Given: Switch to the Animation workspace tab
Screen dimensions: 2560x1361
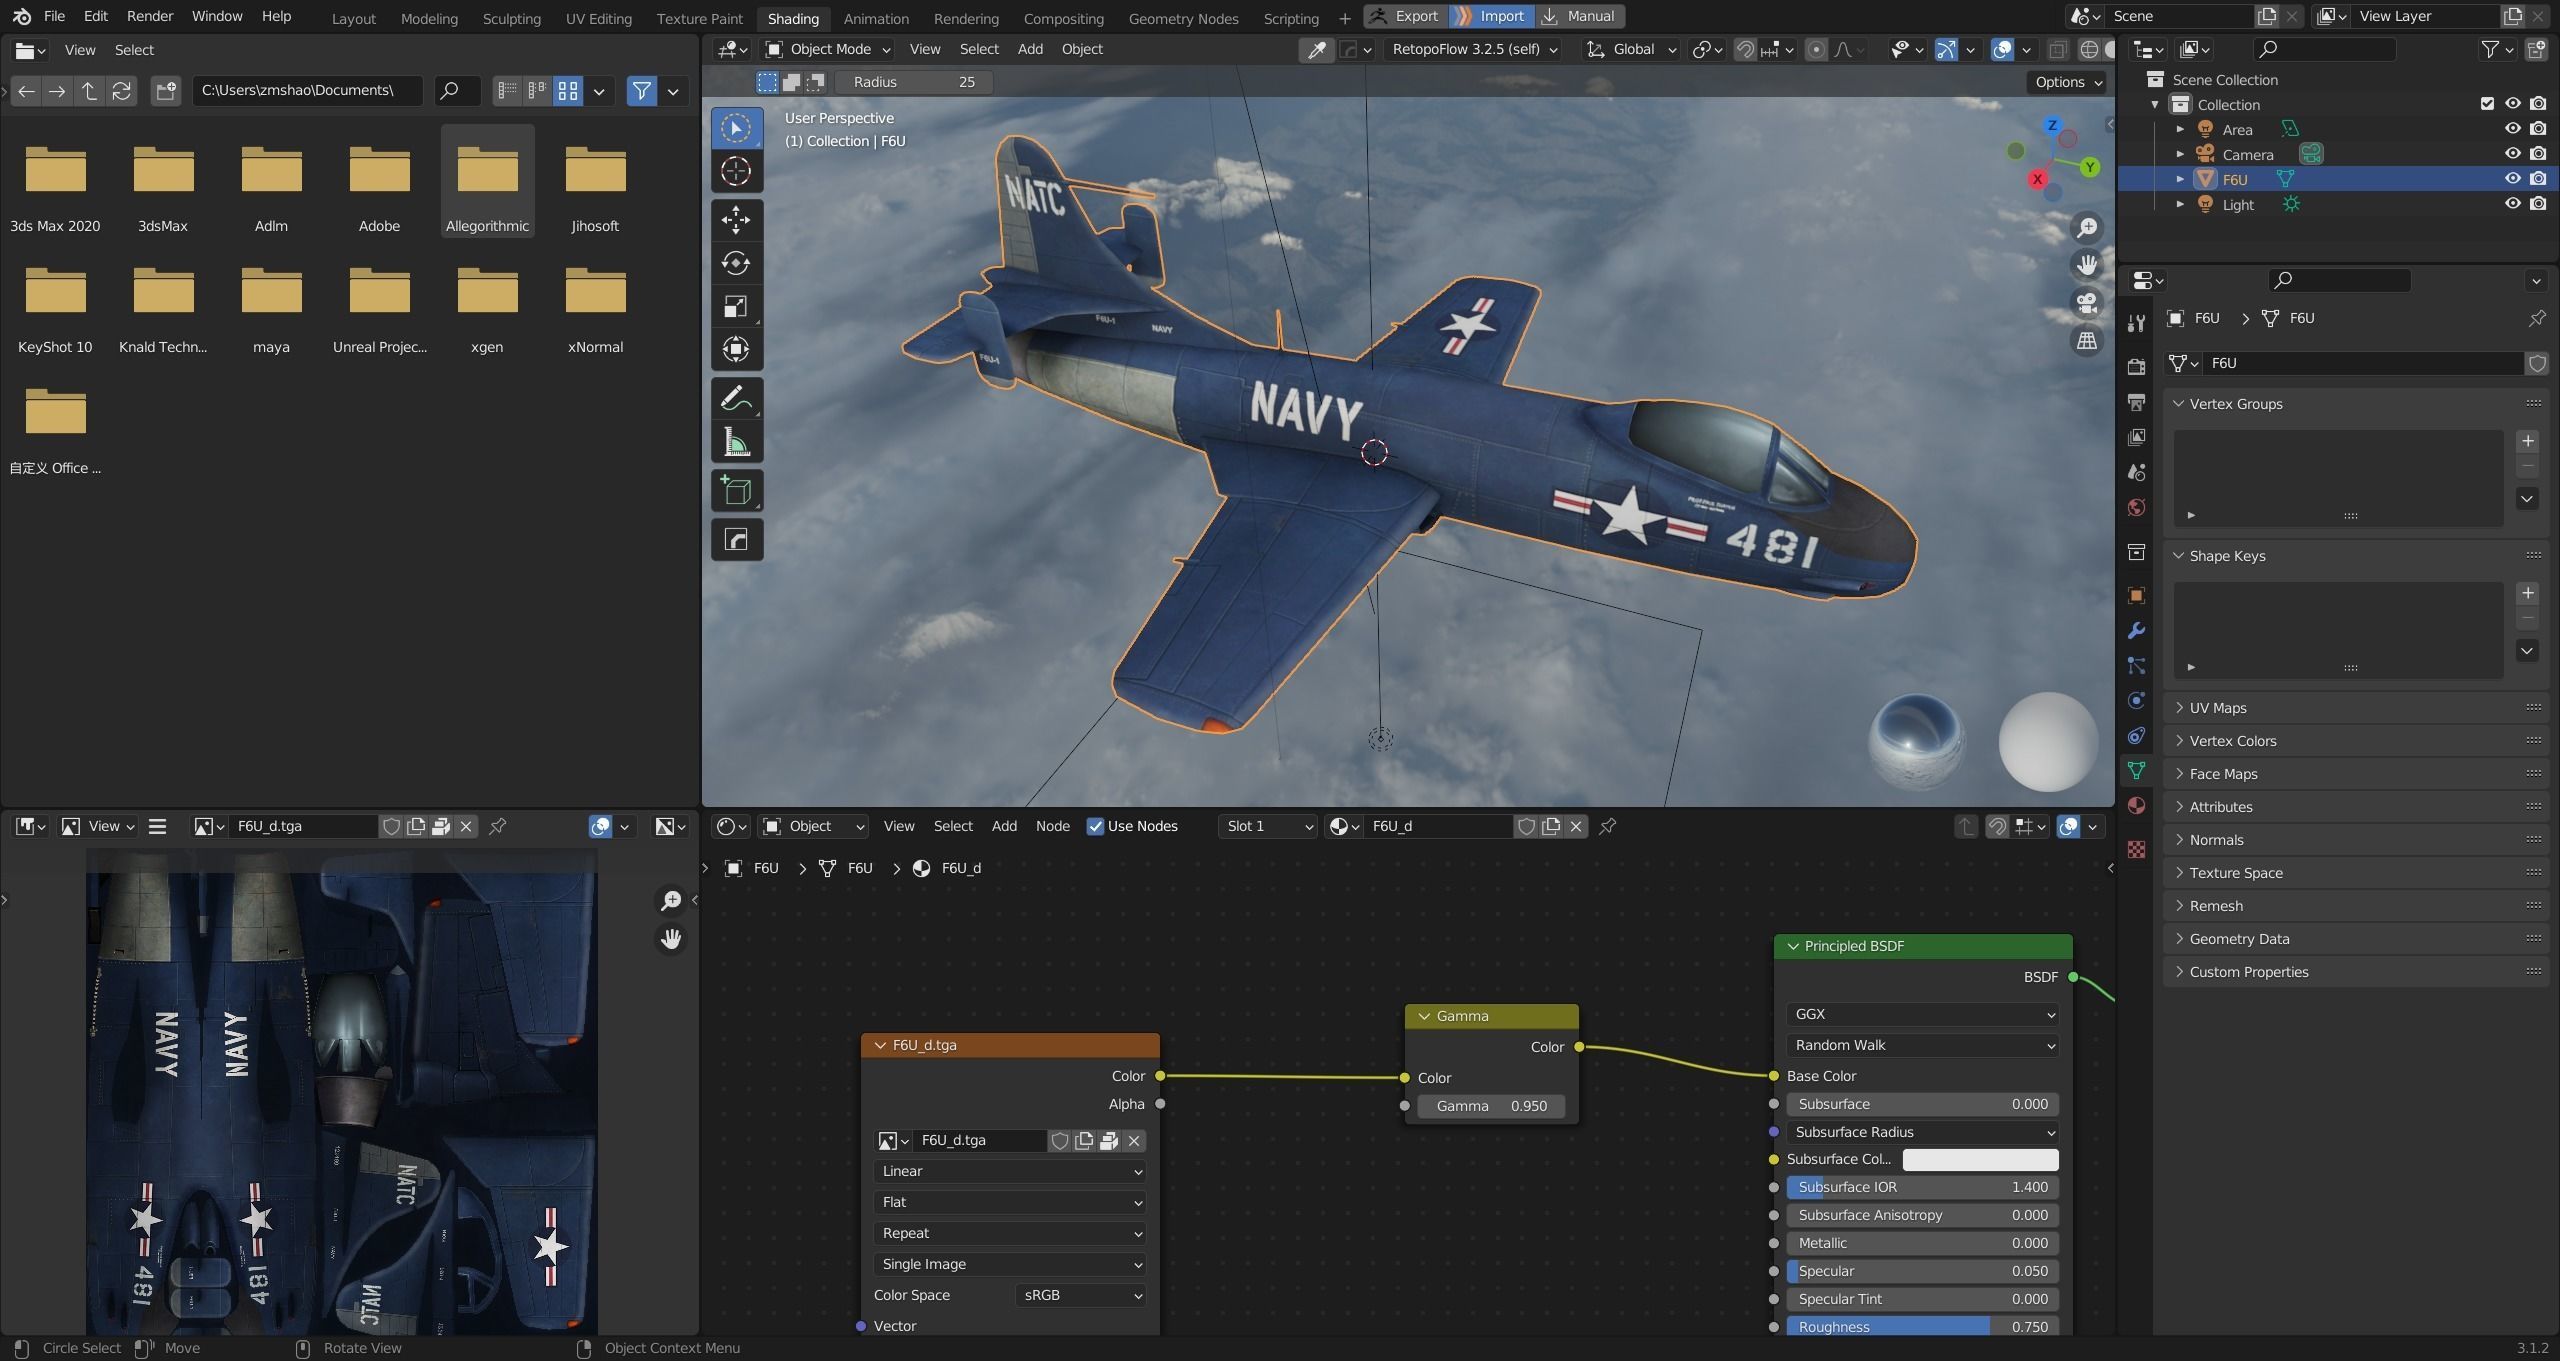Looking at the screenshot, I should click(876, 18).
